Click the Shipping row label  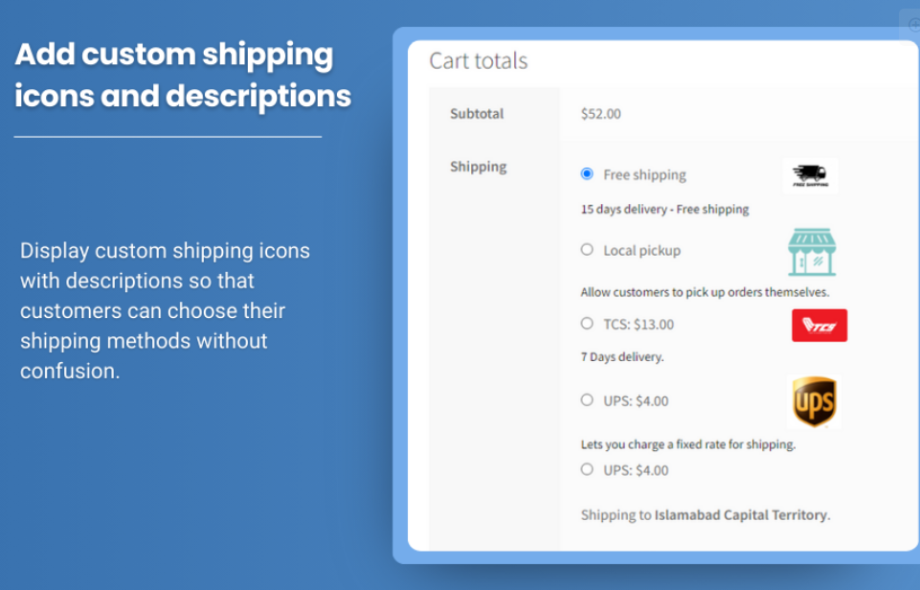coord(478,167)
